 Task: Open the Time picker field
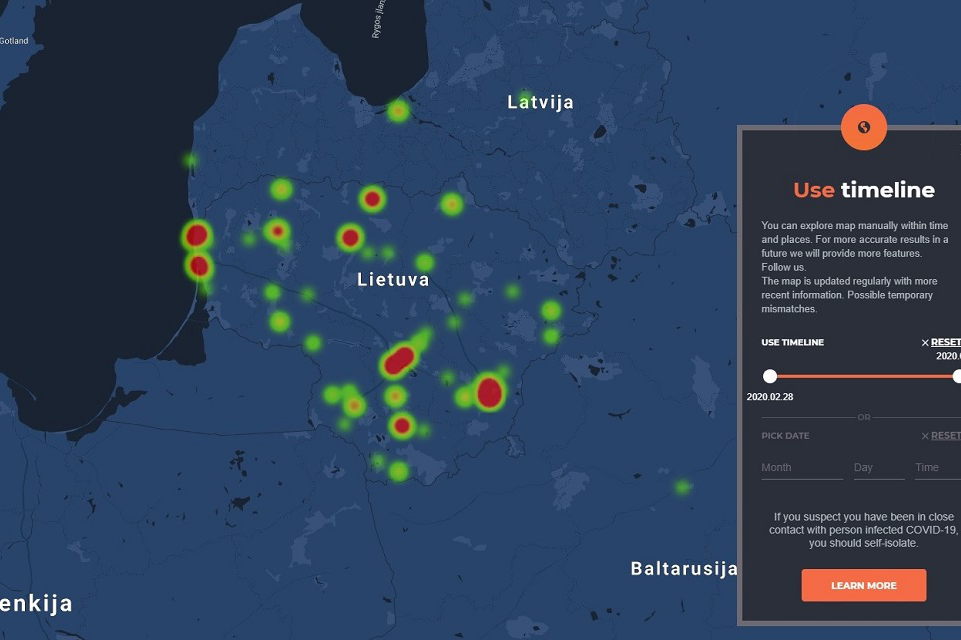[936, 468]
